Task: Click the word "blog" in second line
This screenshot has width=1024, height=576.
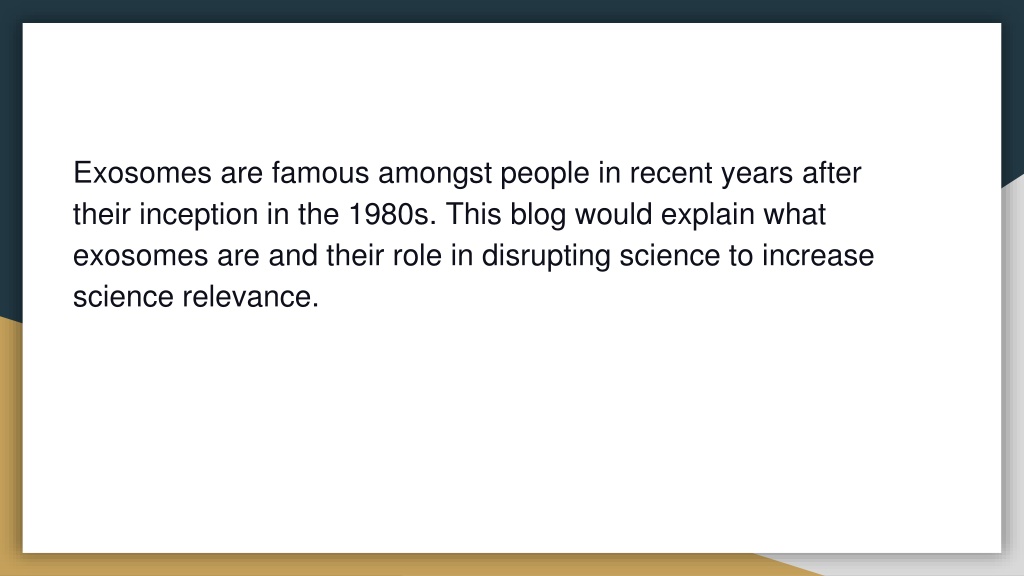Action: coord(537,216)
